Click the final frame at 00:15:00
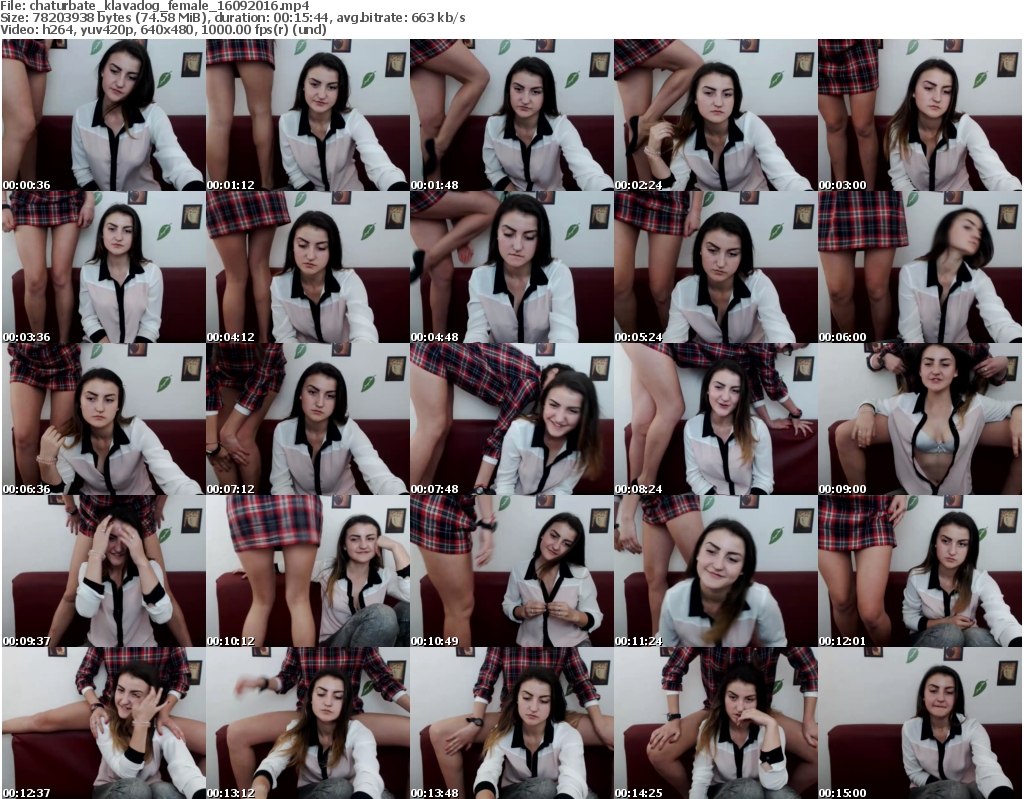 (x=920, y=723)
